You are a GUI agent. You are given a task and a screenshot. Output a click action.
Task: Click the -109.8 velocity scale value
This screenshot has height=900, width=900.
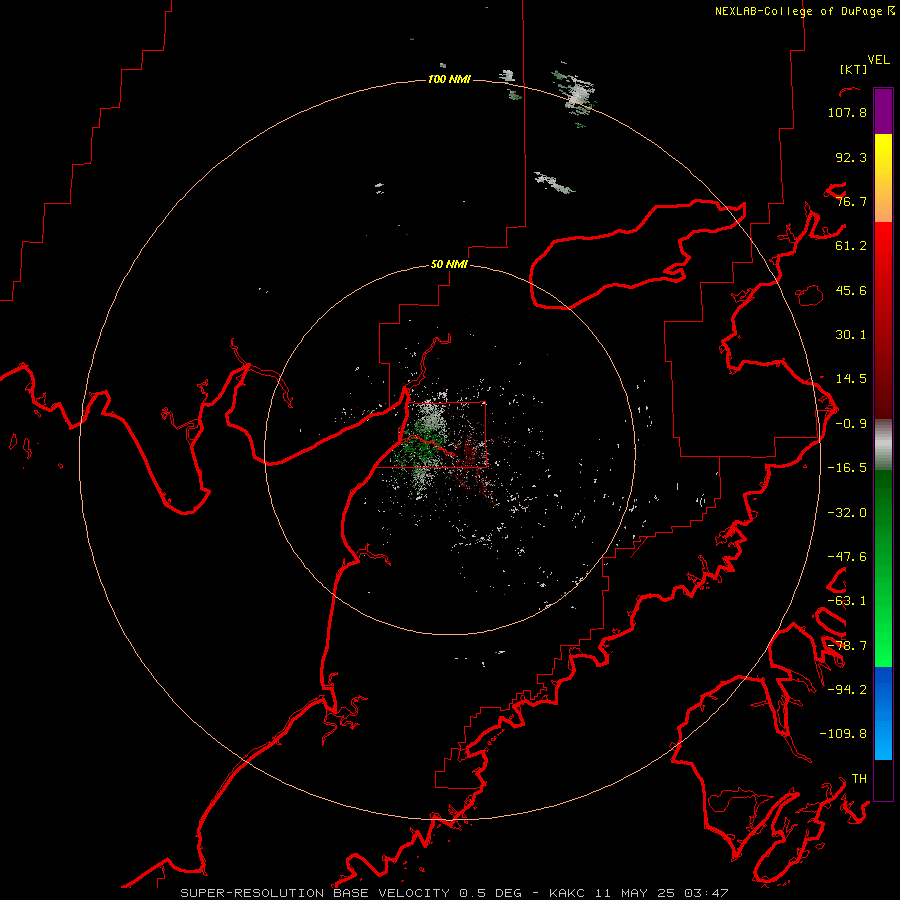pos(843,734)
